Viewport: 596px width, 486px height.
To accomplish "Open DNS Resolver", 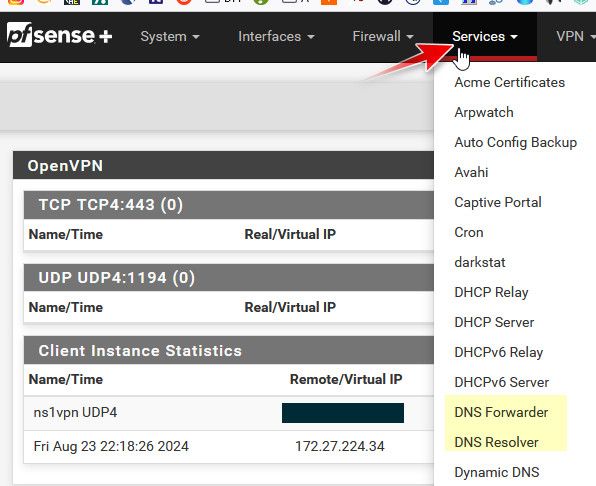I will coord(496,443).
